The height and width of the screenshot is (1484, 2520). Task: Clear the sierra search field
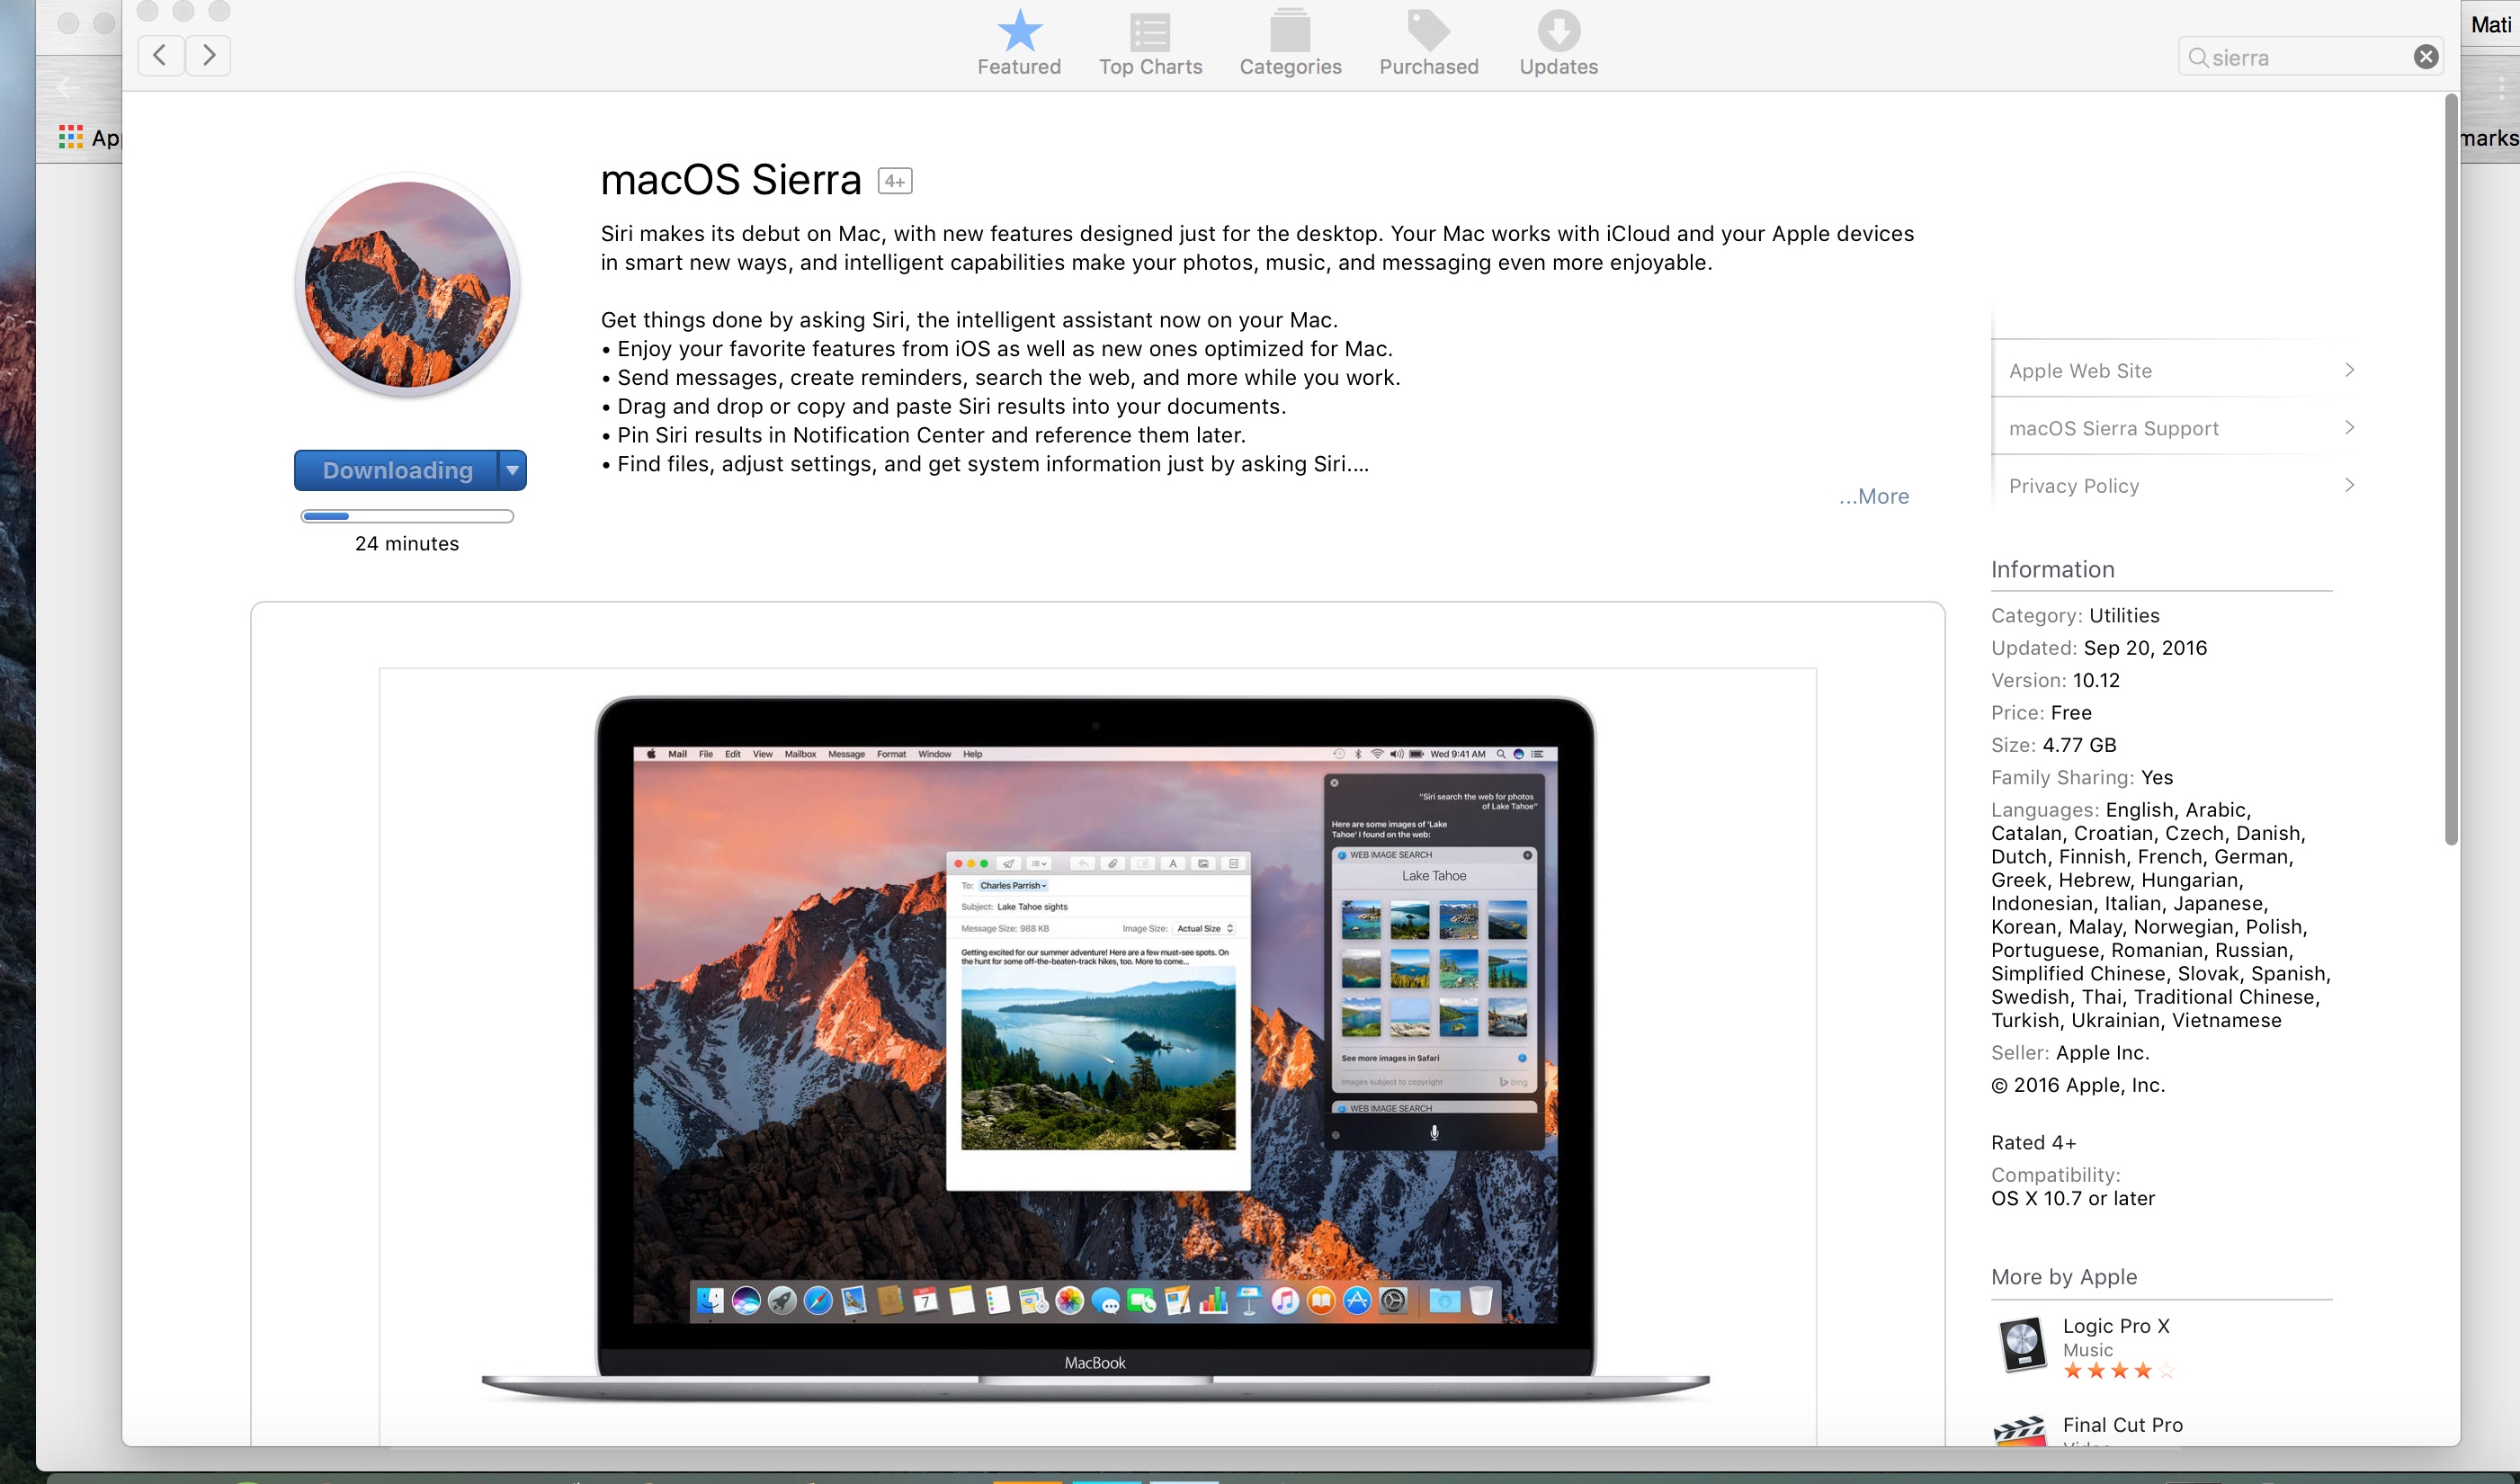(x=2425, y=57)
